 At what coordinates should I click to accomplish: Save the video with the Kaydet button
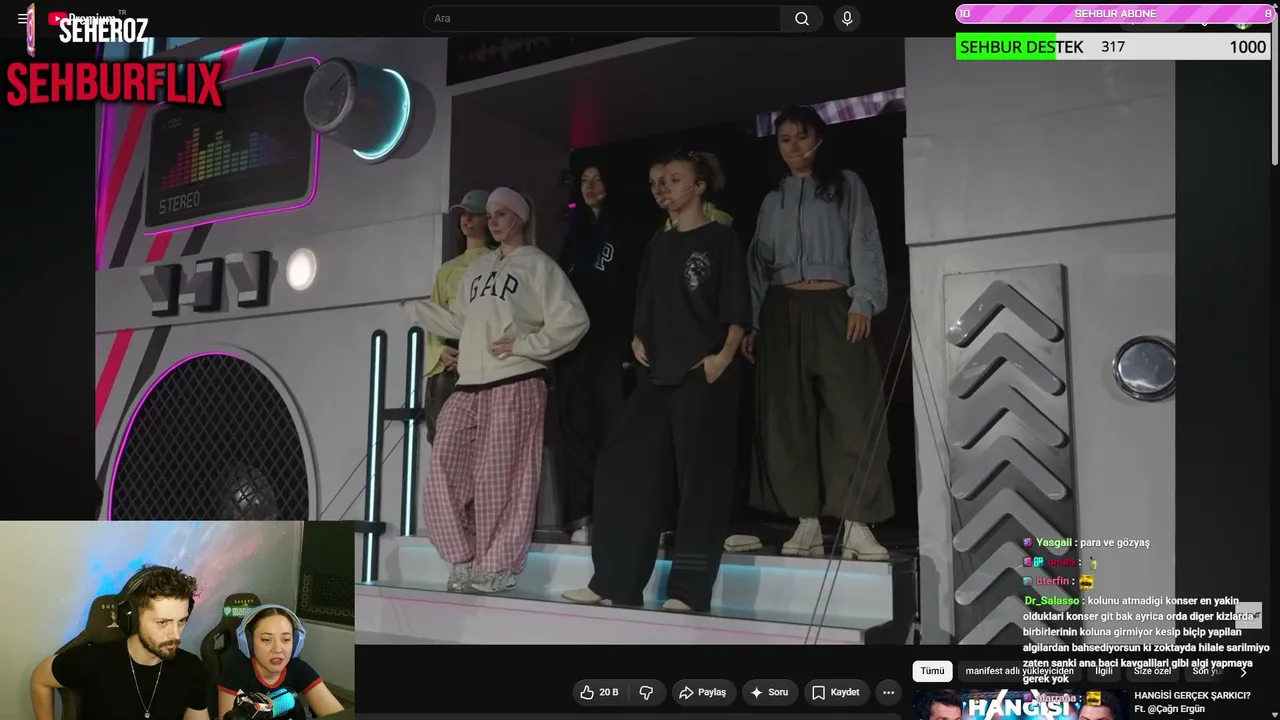pos(835,692)
